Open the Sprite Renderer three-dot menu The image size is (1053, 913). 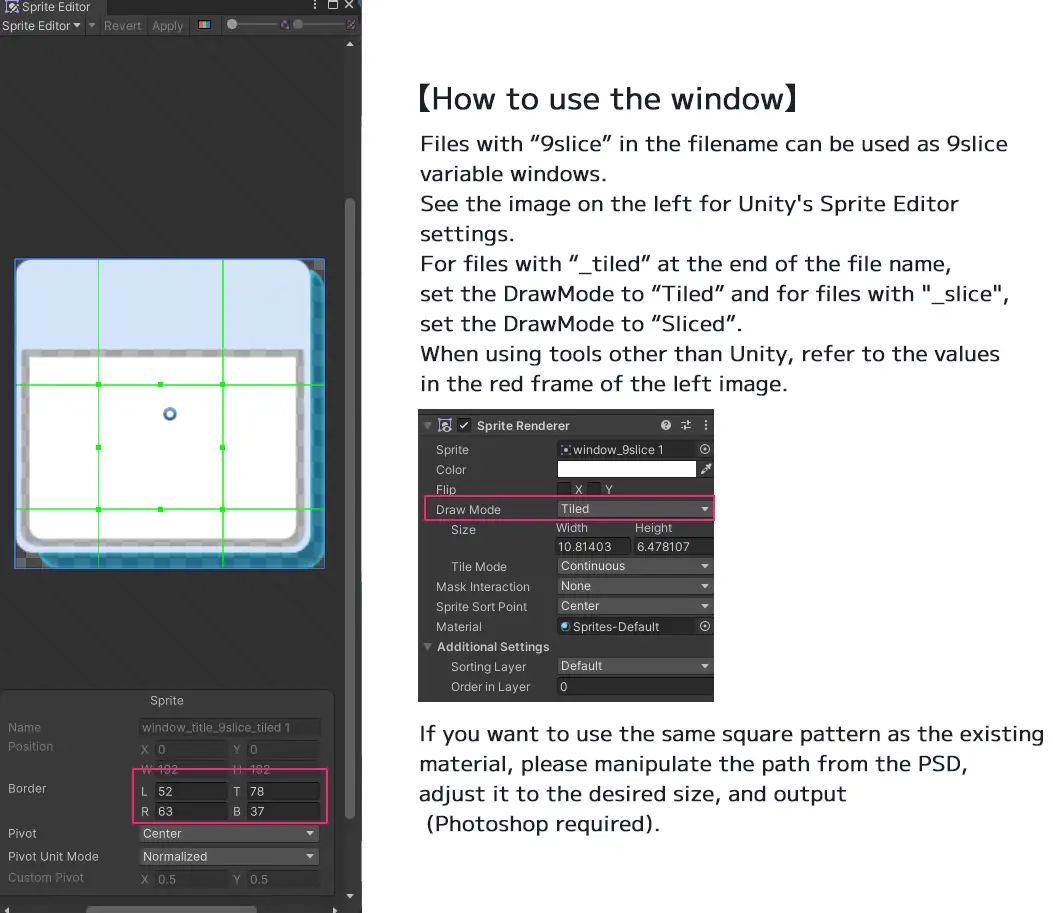pos(706,425)
